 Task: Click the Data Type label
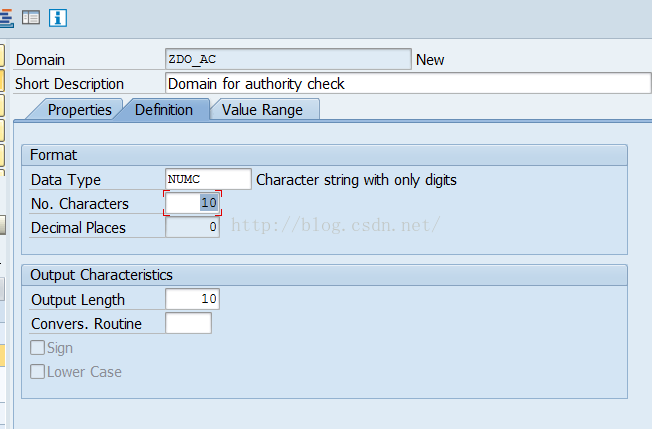66,180
